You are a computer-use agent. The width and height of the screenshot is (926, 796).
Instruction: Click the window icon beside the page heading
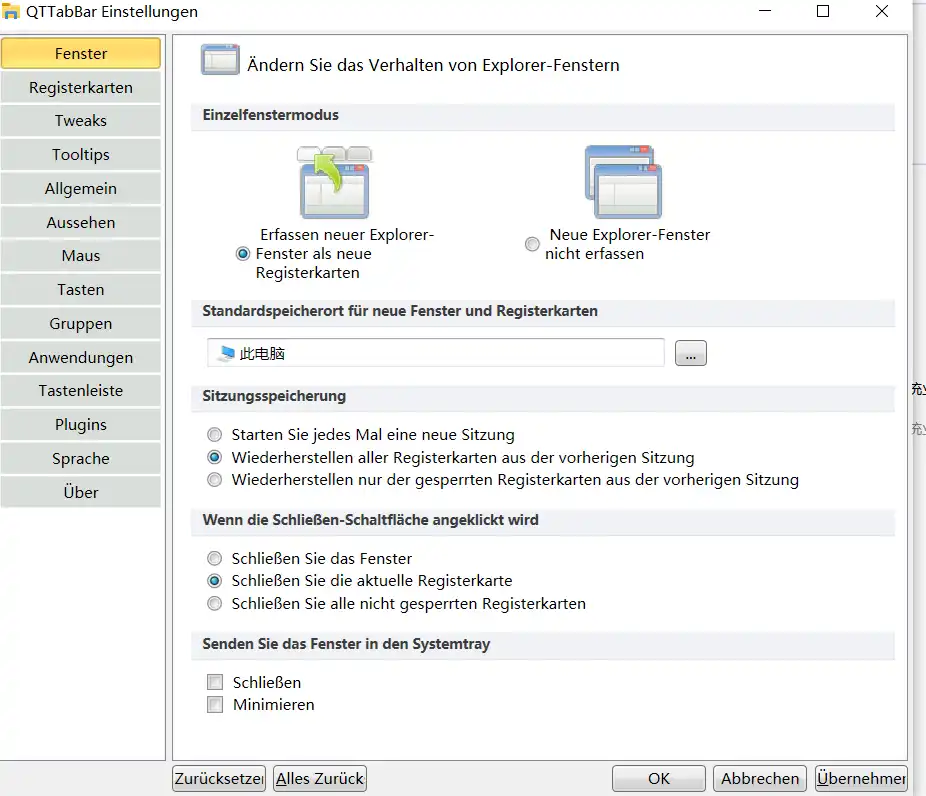tap(220, 60)
